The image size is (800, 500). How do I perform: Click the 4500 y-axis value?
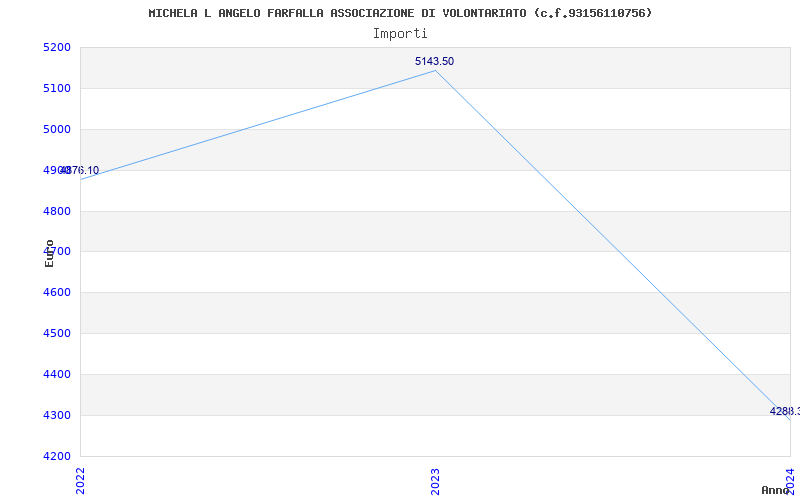pyautogui.click(x=57, y=333)
